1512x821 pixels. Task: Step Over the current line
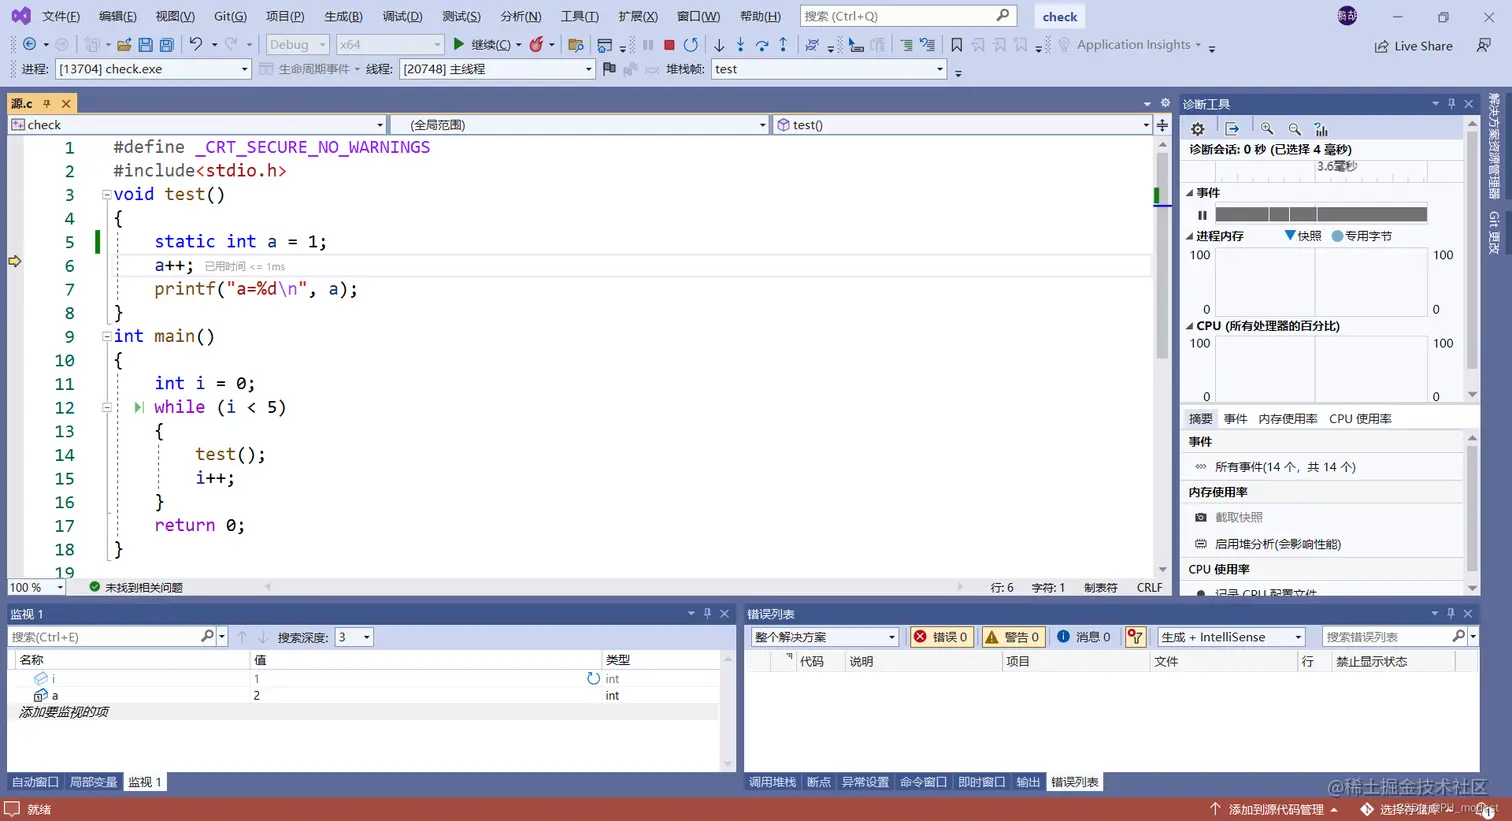(x=762, y=44)
